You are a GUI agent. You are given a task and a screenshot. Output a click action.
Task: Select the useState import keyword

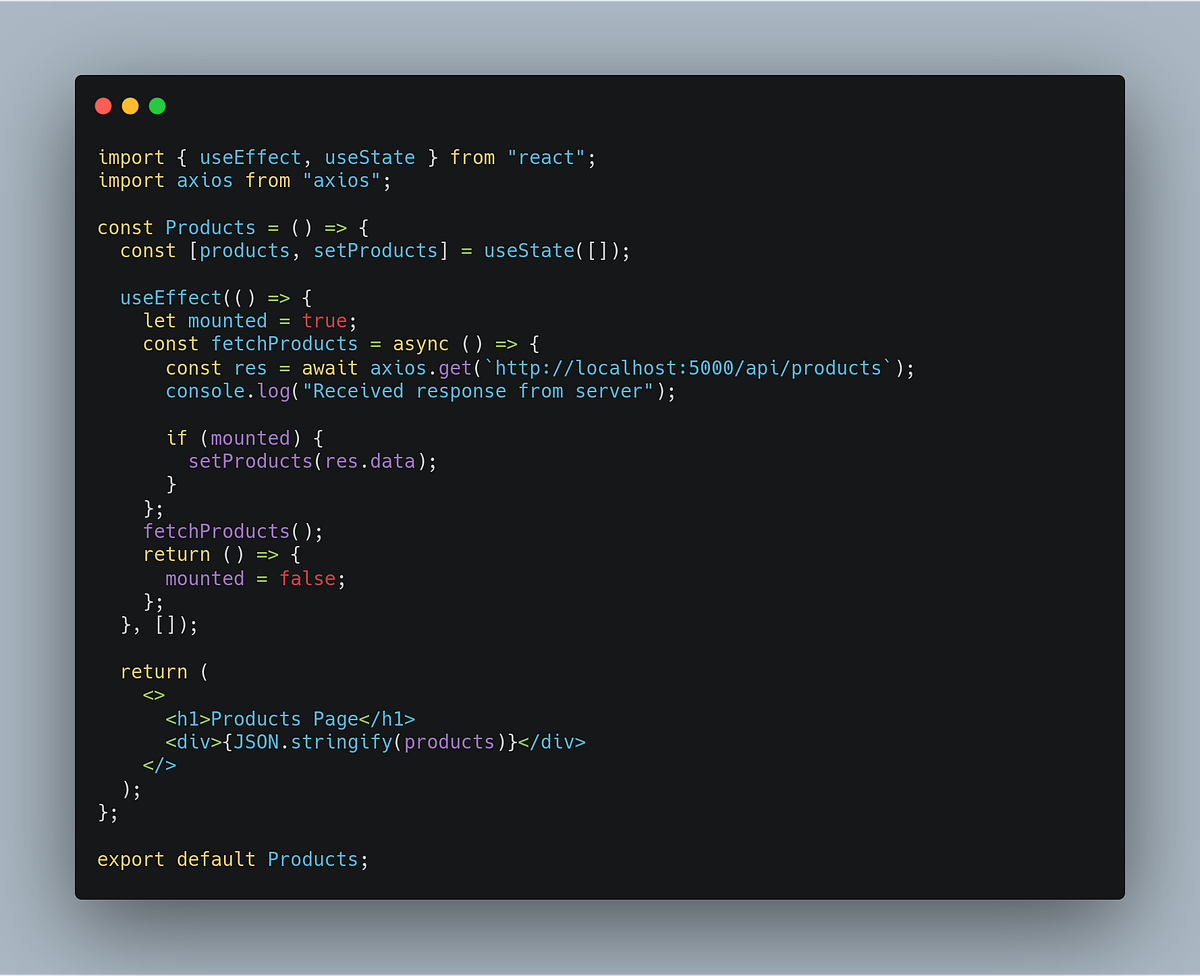point(370,157)
